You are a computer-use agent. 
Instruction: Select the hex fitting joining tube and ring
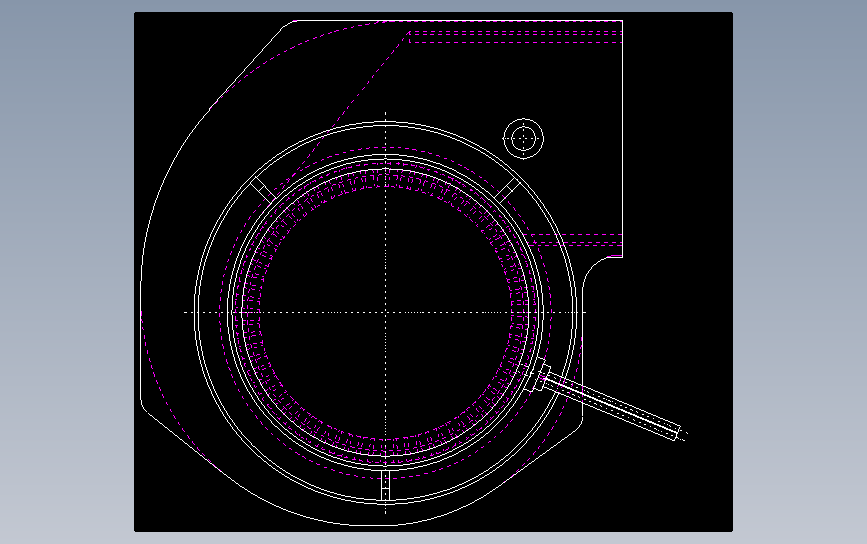pos(539,375)
